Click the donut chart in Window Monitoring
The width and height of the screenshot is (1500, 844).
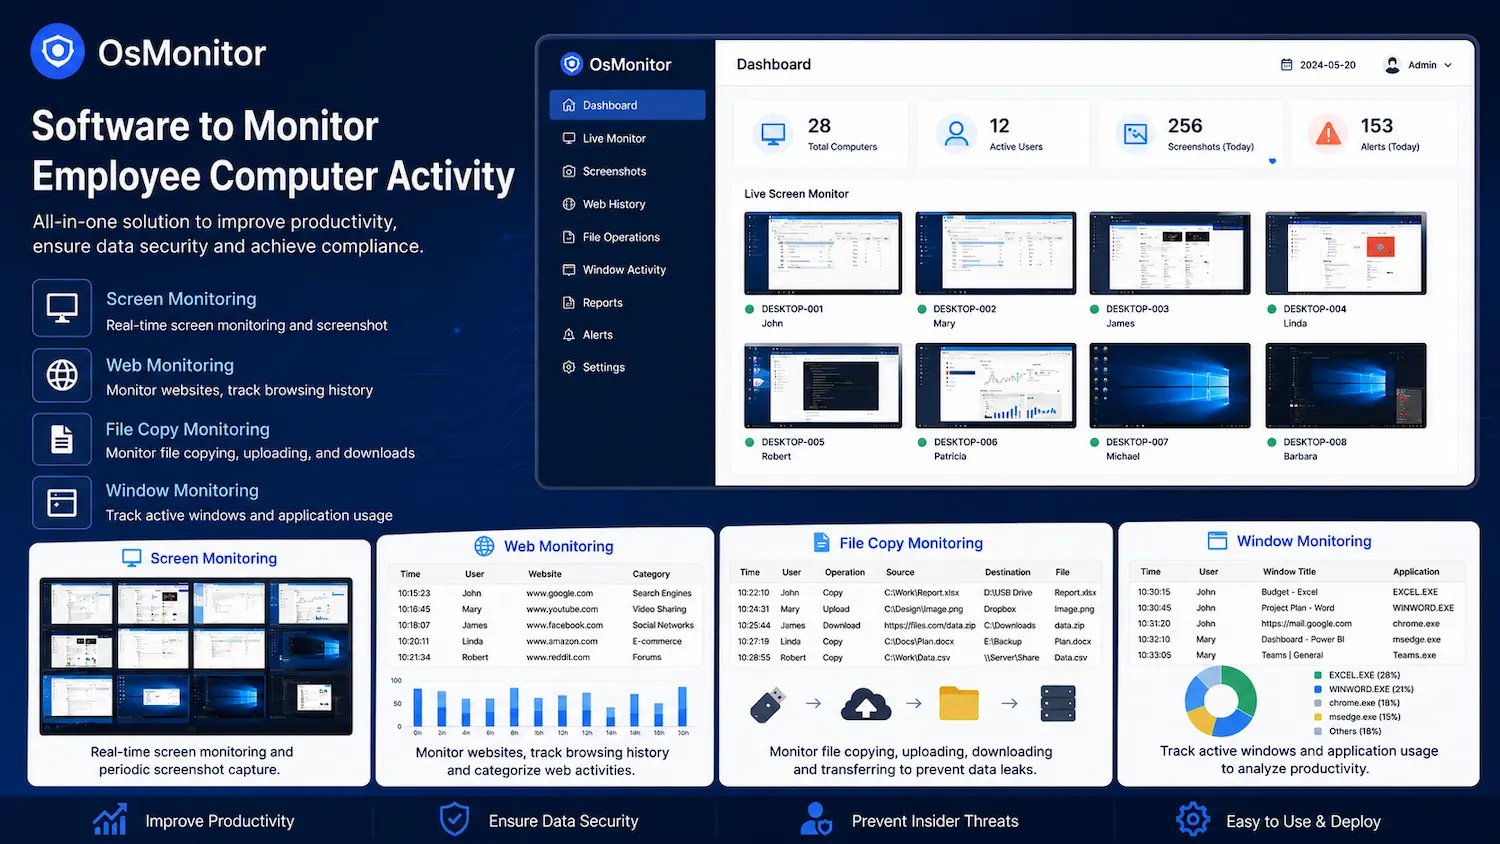(1221, 701)
